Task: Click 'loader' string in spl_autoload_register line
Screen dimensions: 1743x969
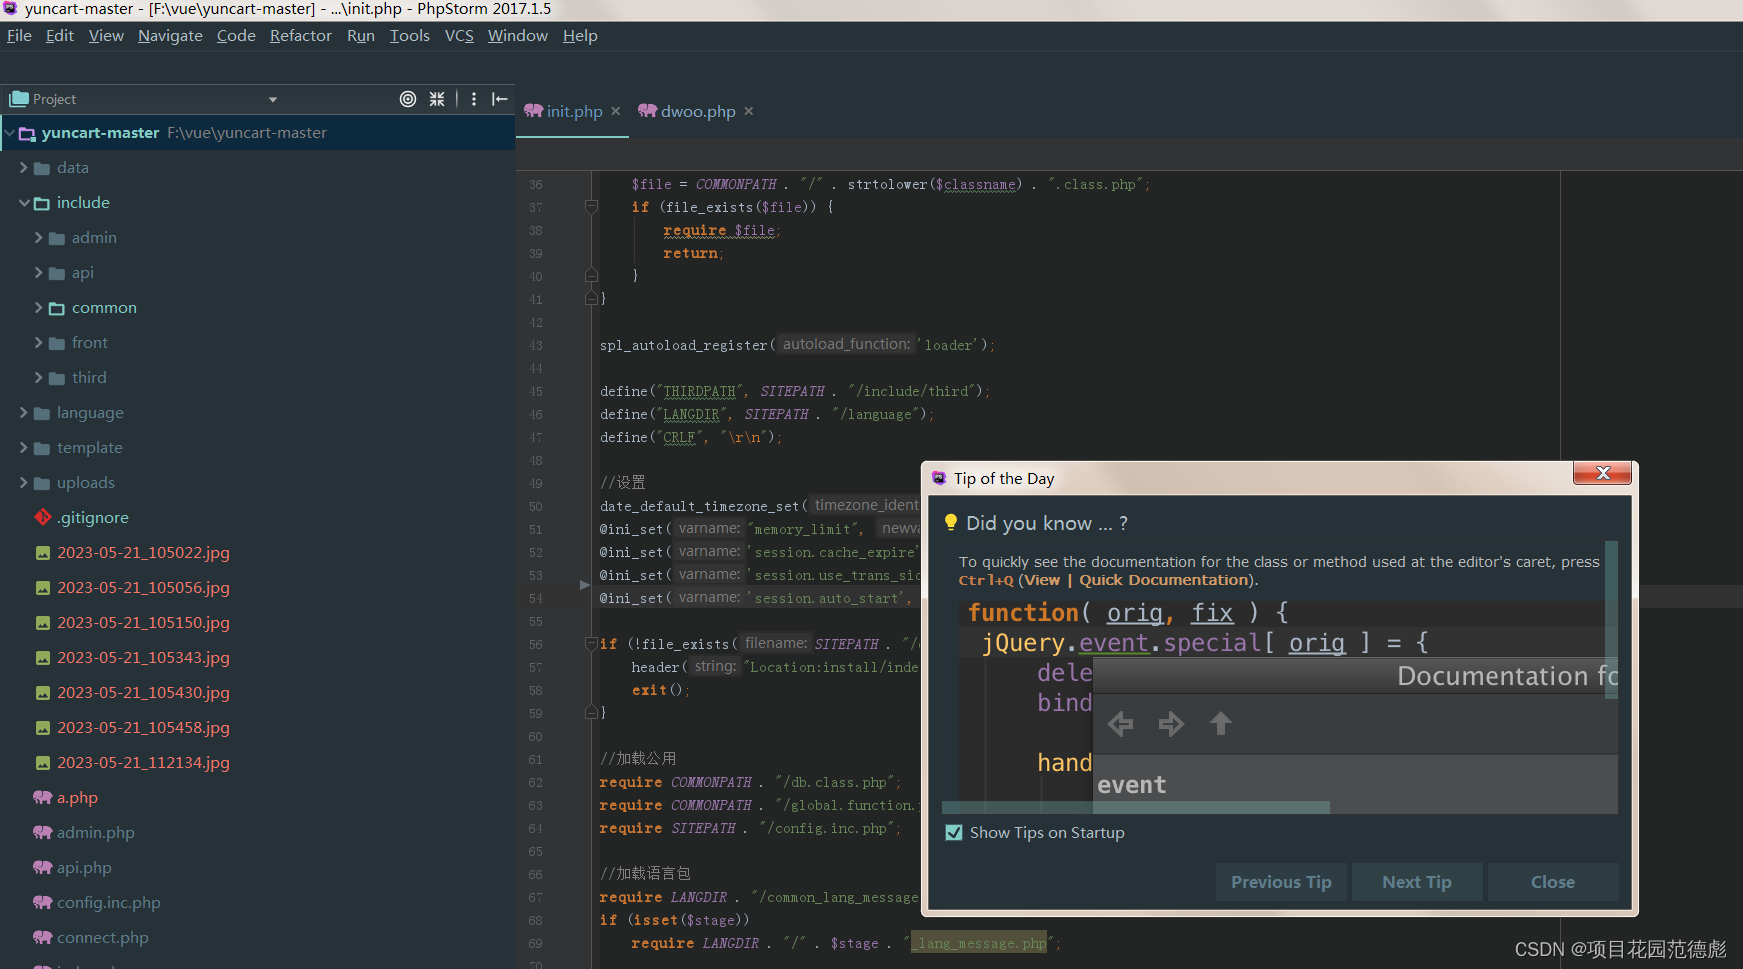Action: [948, 345]
